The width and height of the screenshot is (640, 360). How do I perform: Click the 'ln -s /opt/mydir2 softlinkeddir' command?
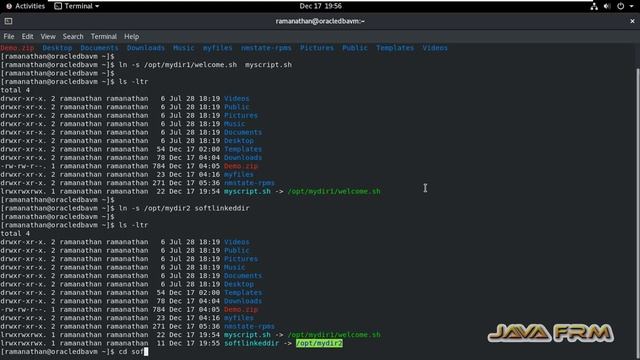pos(184,208)
